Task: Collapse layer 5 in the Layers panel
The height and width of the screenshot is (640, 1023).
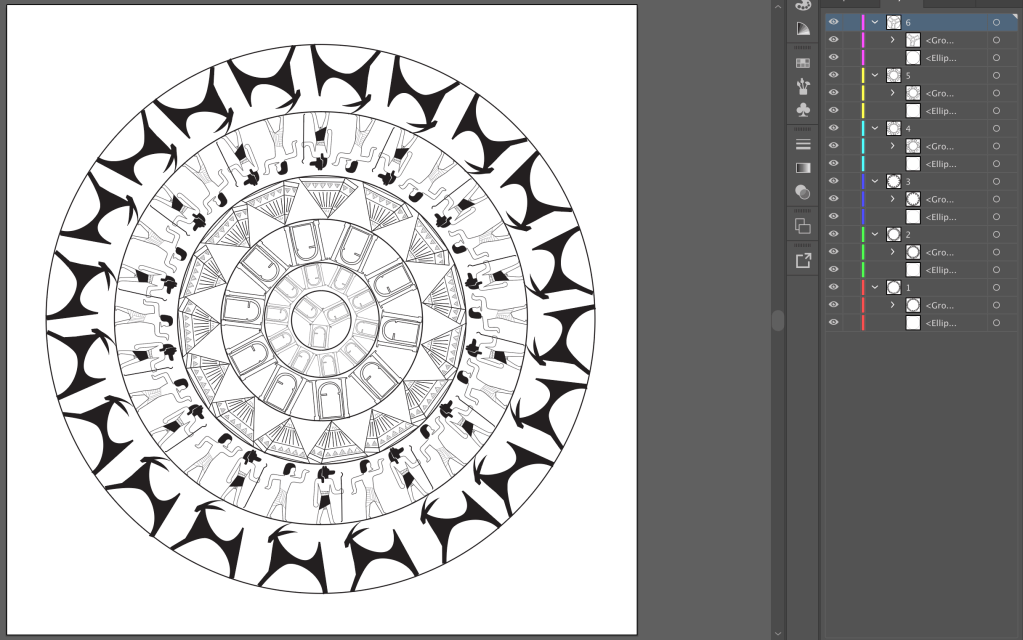Action: (x=876, y=75)
